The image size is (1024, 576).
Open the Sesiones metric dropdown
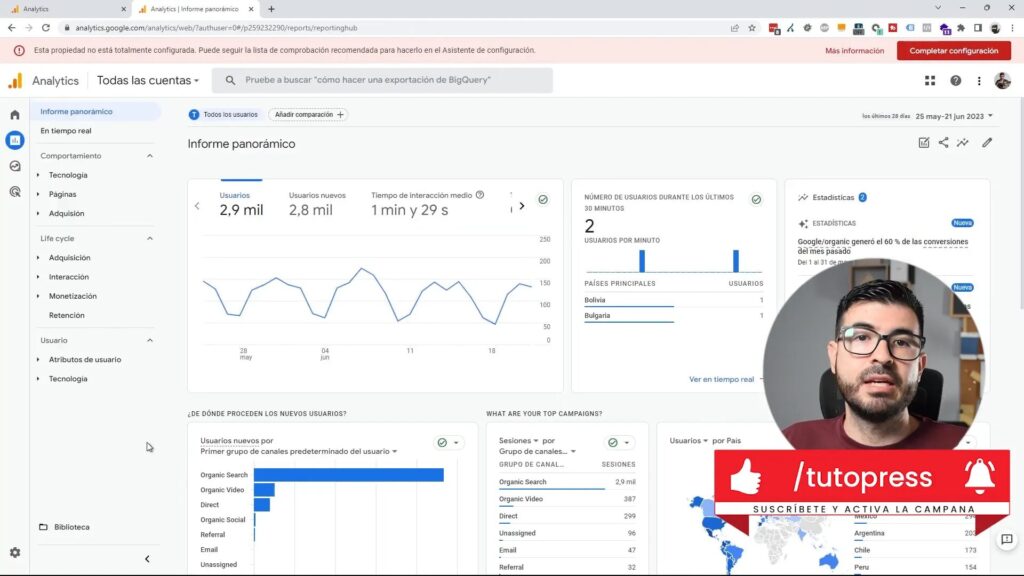pyautogui.click(x=519, y=441)
